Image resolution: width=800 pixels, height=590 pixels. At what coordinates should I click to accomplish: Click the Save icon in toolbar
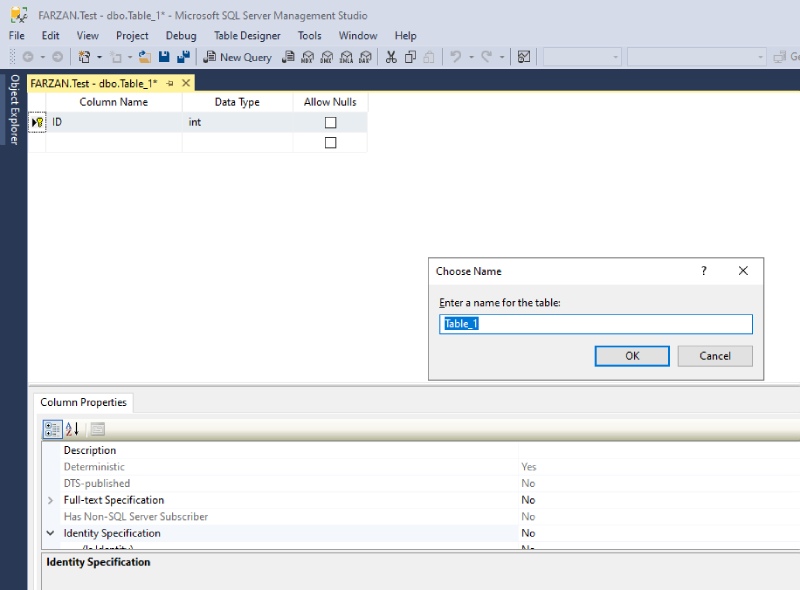point(164,57)
